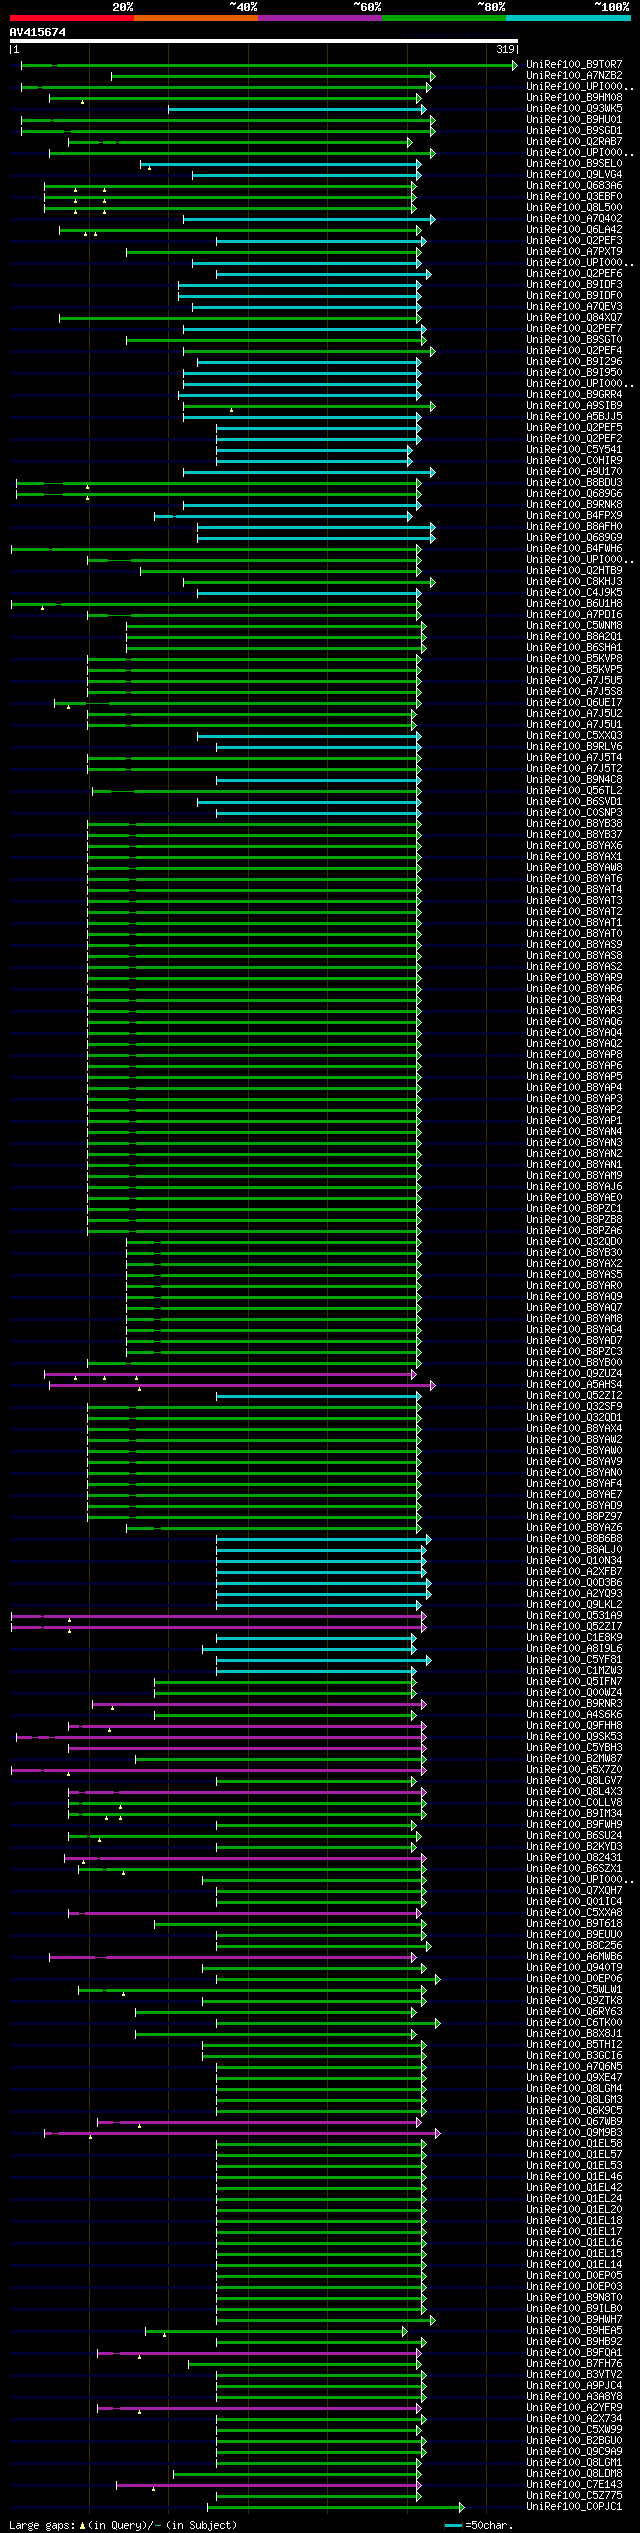The width and height of the screenshot is (640, 2533).
Task: Select hit UniRef100_B9HU01
Action: [574, 120]
